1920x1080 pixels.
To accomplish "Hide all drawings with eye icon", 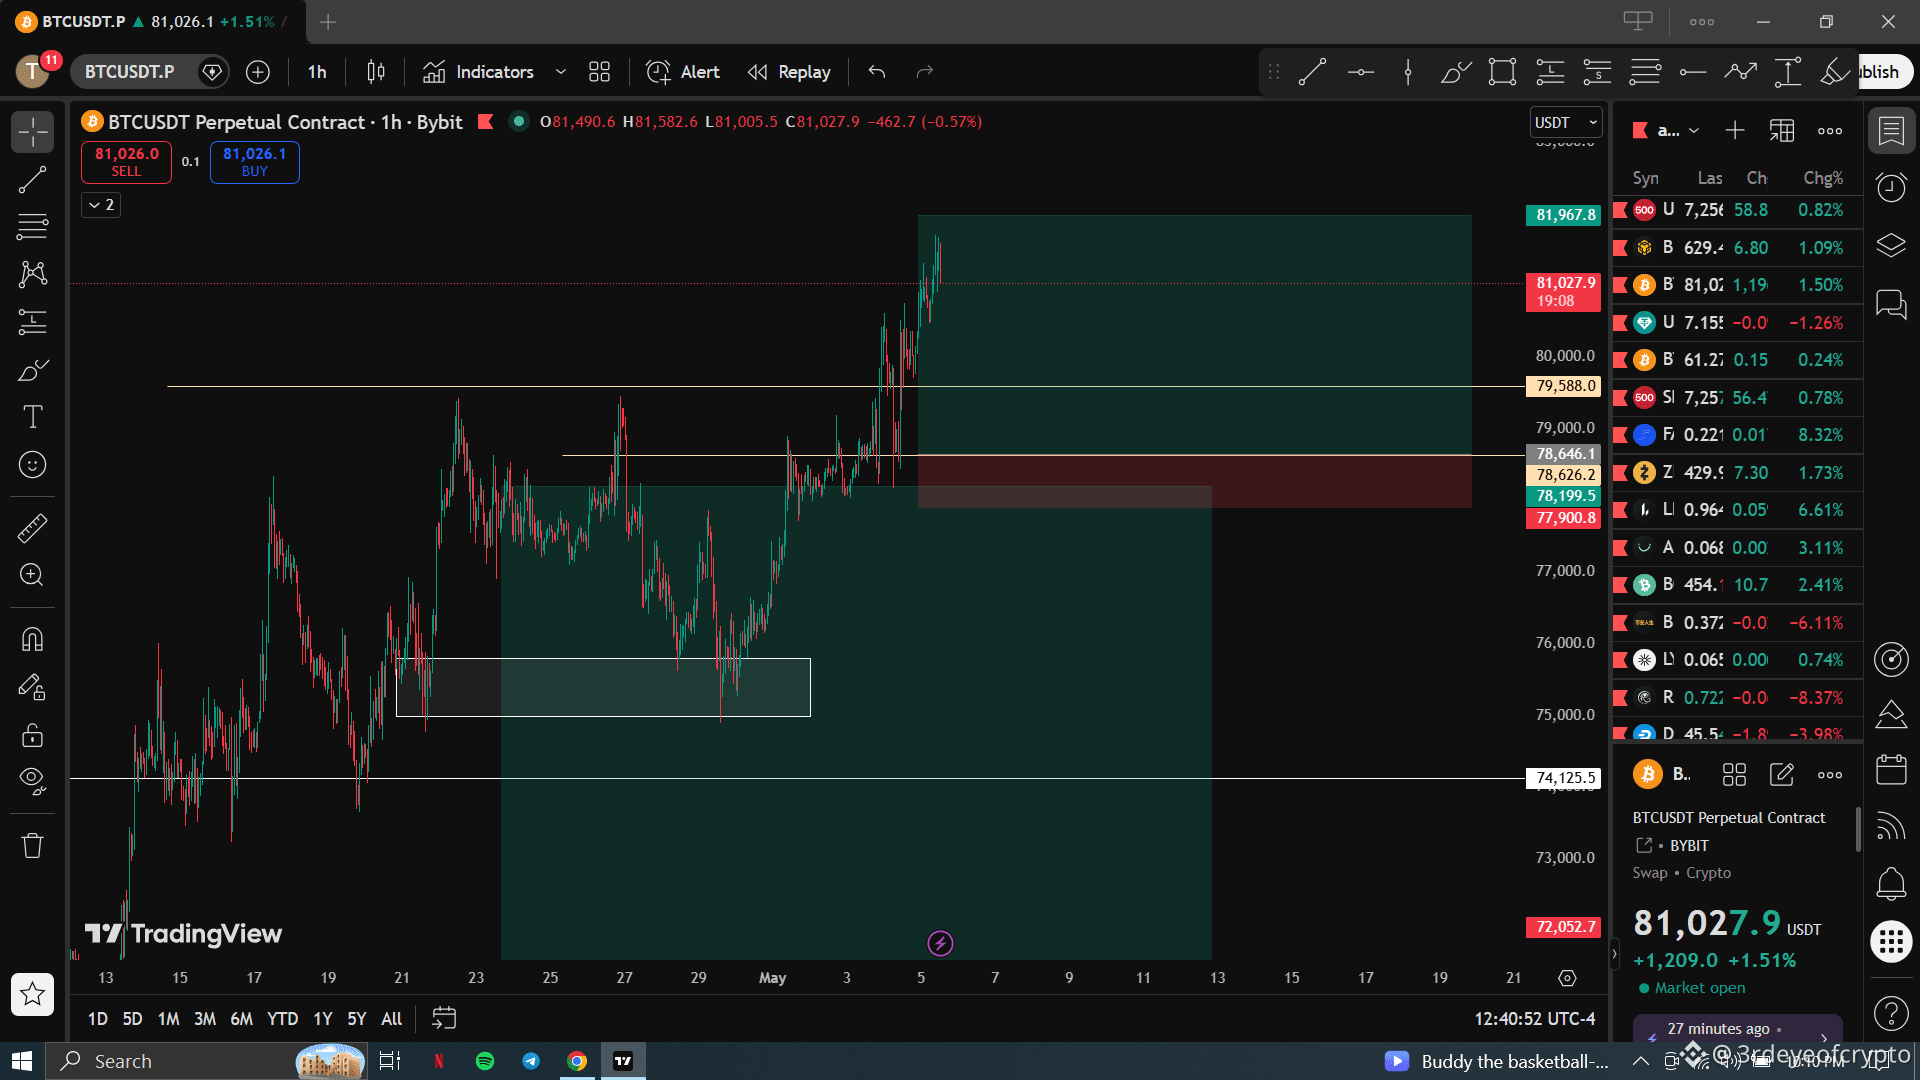I will point(32,781).
